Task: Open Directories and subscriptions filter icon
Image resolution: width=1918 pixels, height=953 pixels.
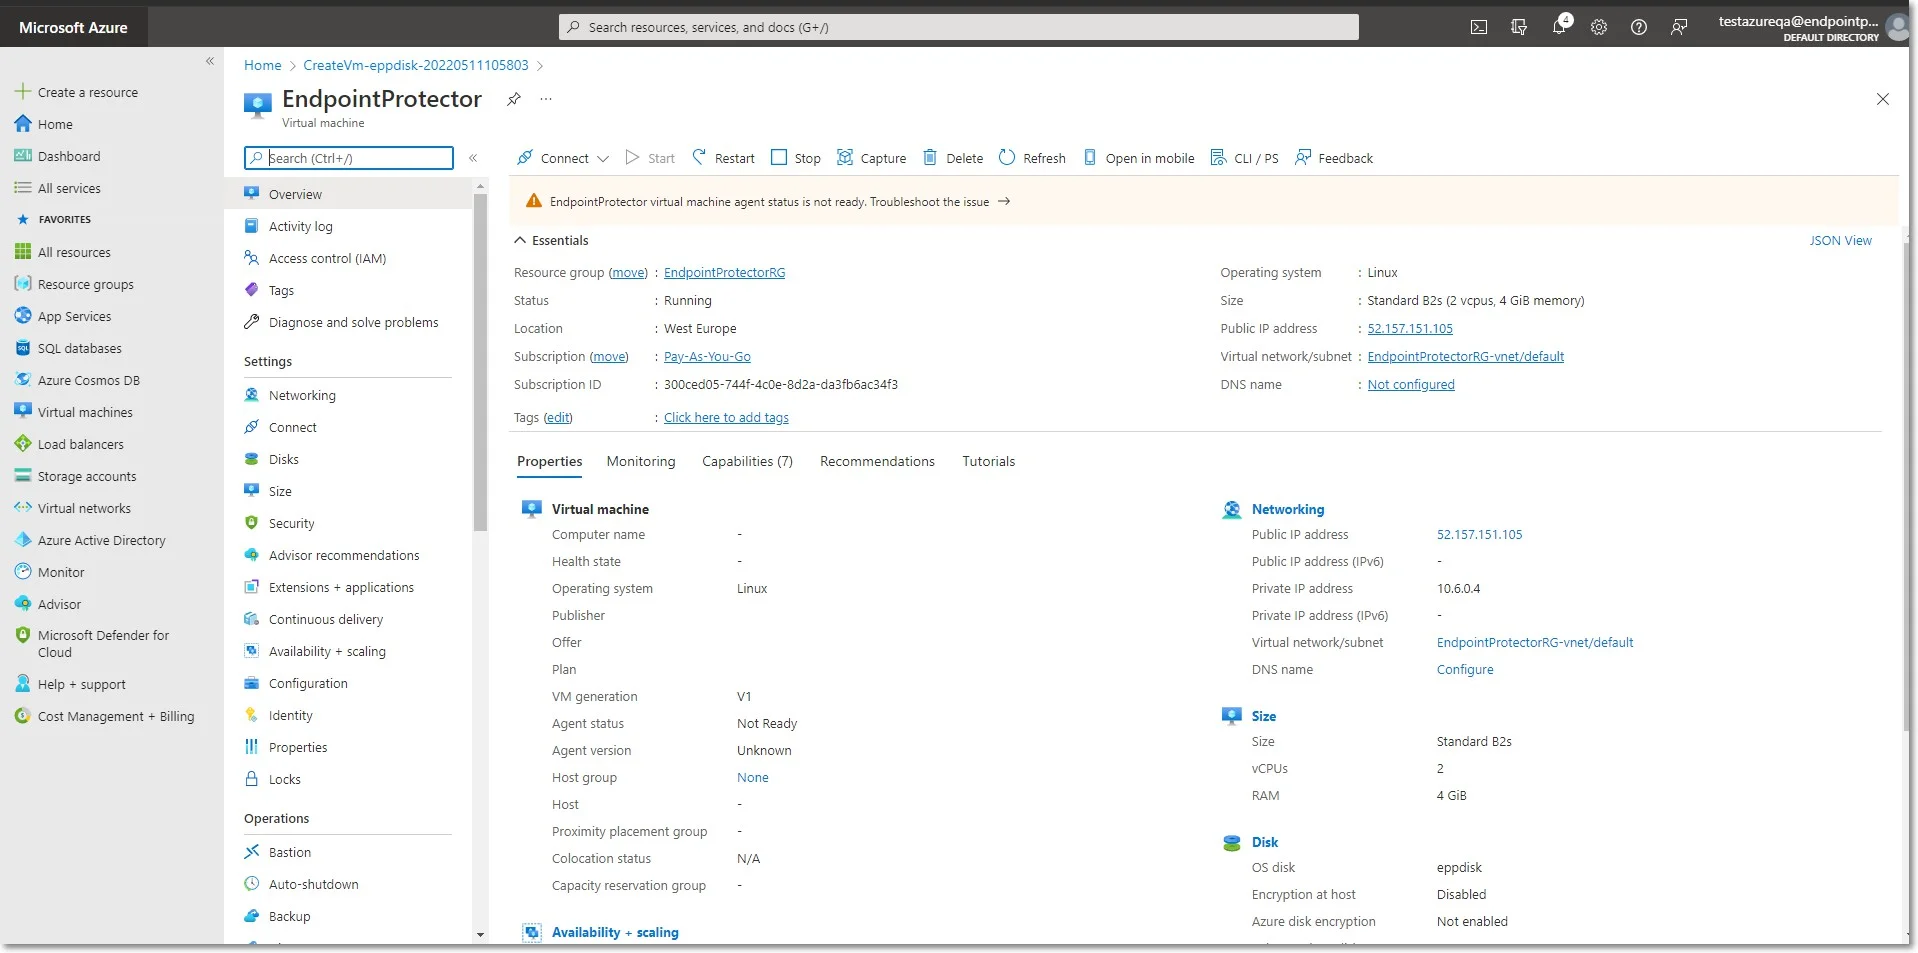Action: point(1518,27)
